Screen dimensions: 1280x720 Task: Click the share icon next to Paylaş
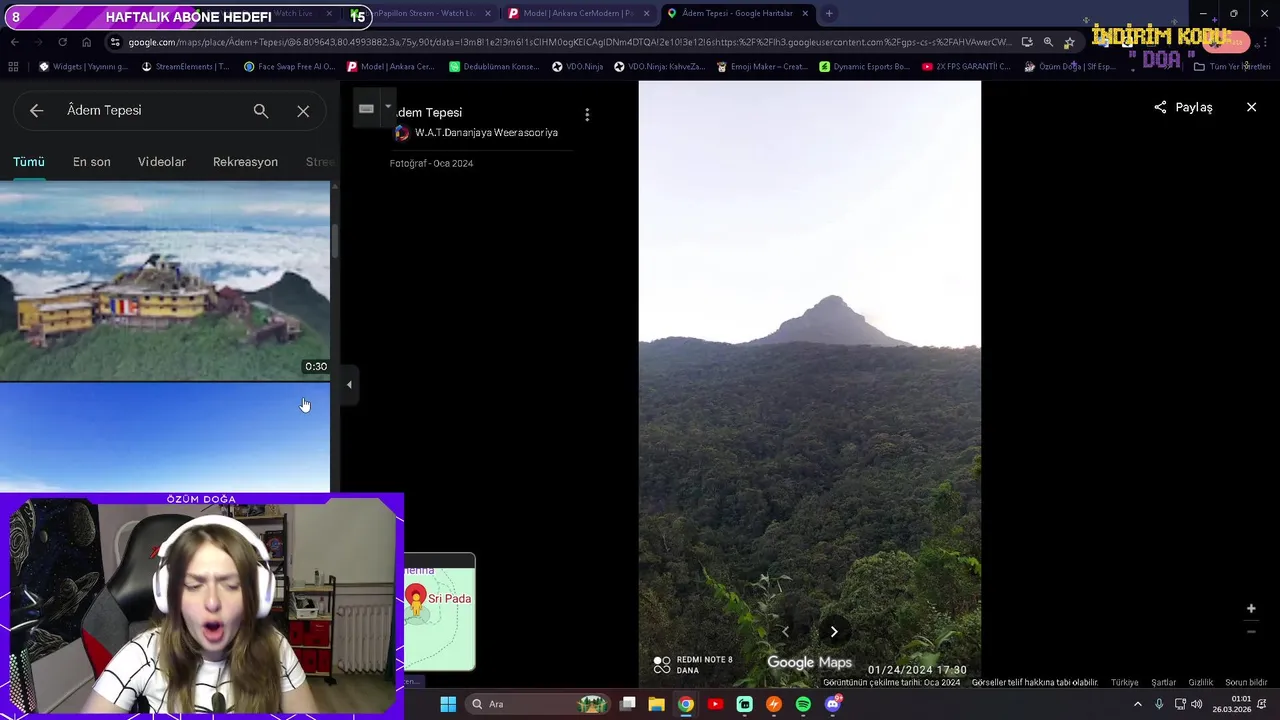[1160, 107]
